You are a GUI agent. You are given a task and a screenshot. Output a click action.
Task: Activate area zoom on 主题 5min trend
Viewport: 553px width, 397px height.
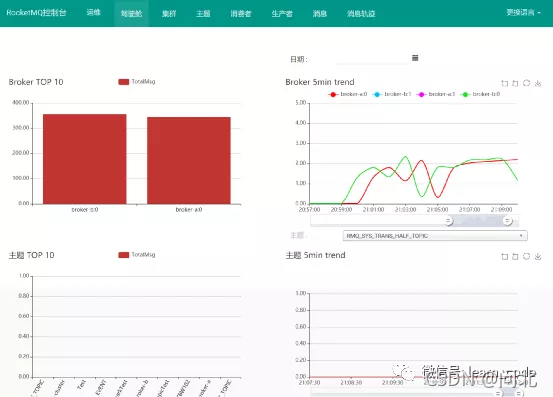(505, 256)
